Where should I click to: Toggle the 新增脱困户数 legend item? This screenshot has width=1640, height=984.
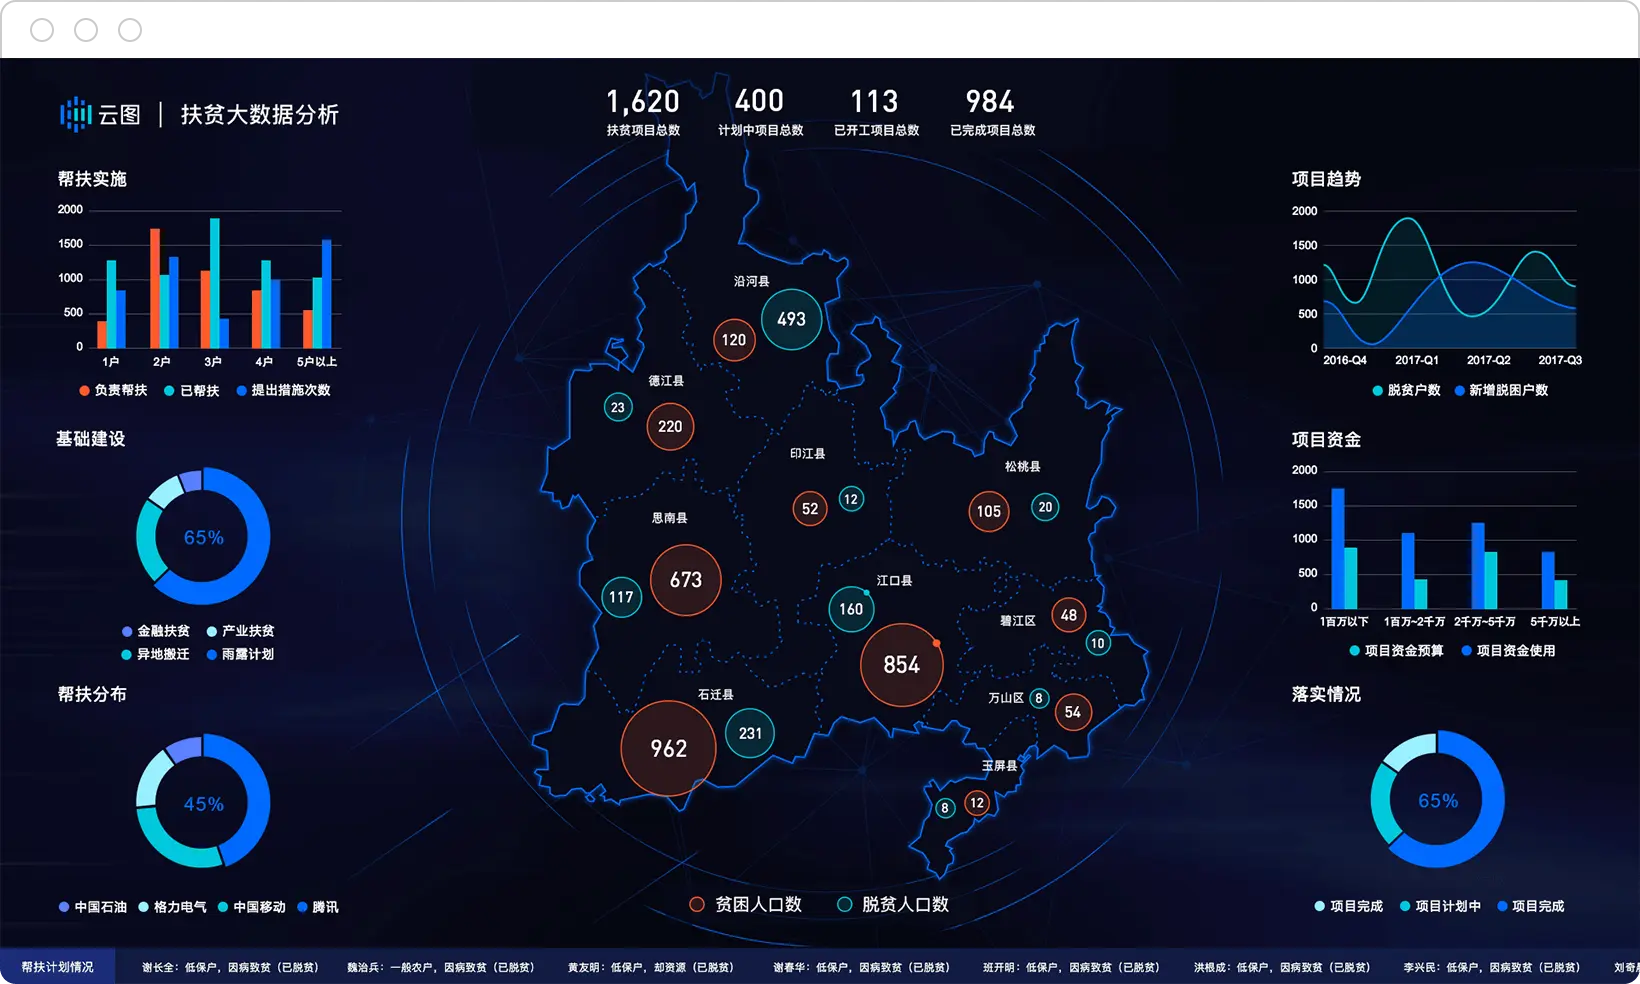pos(1501,390)
